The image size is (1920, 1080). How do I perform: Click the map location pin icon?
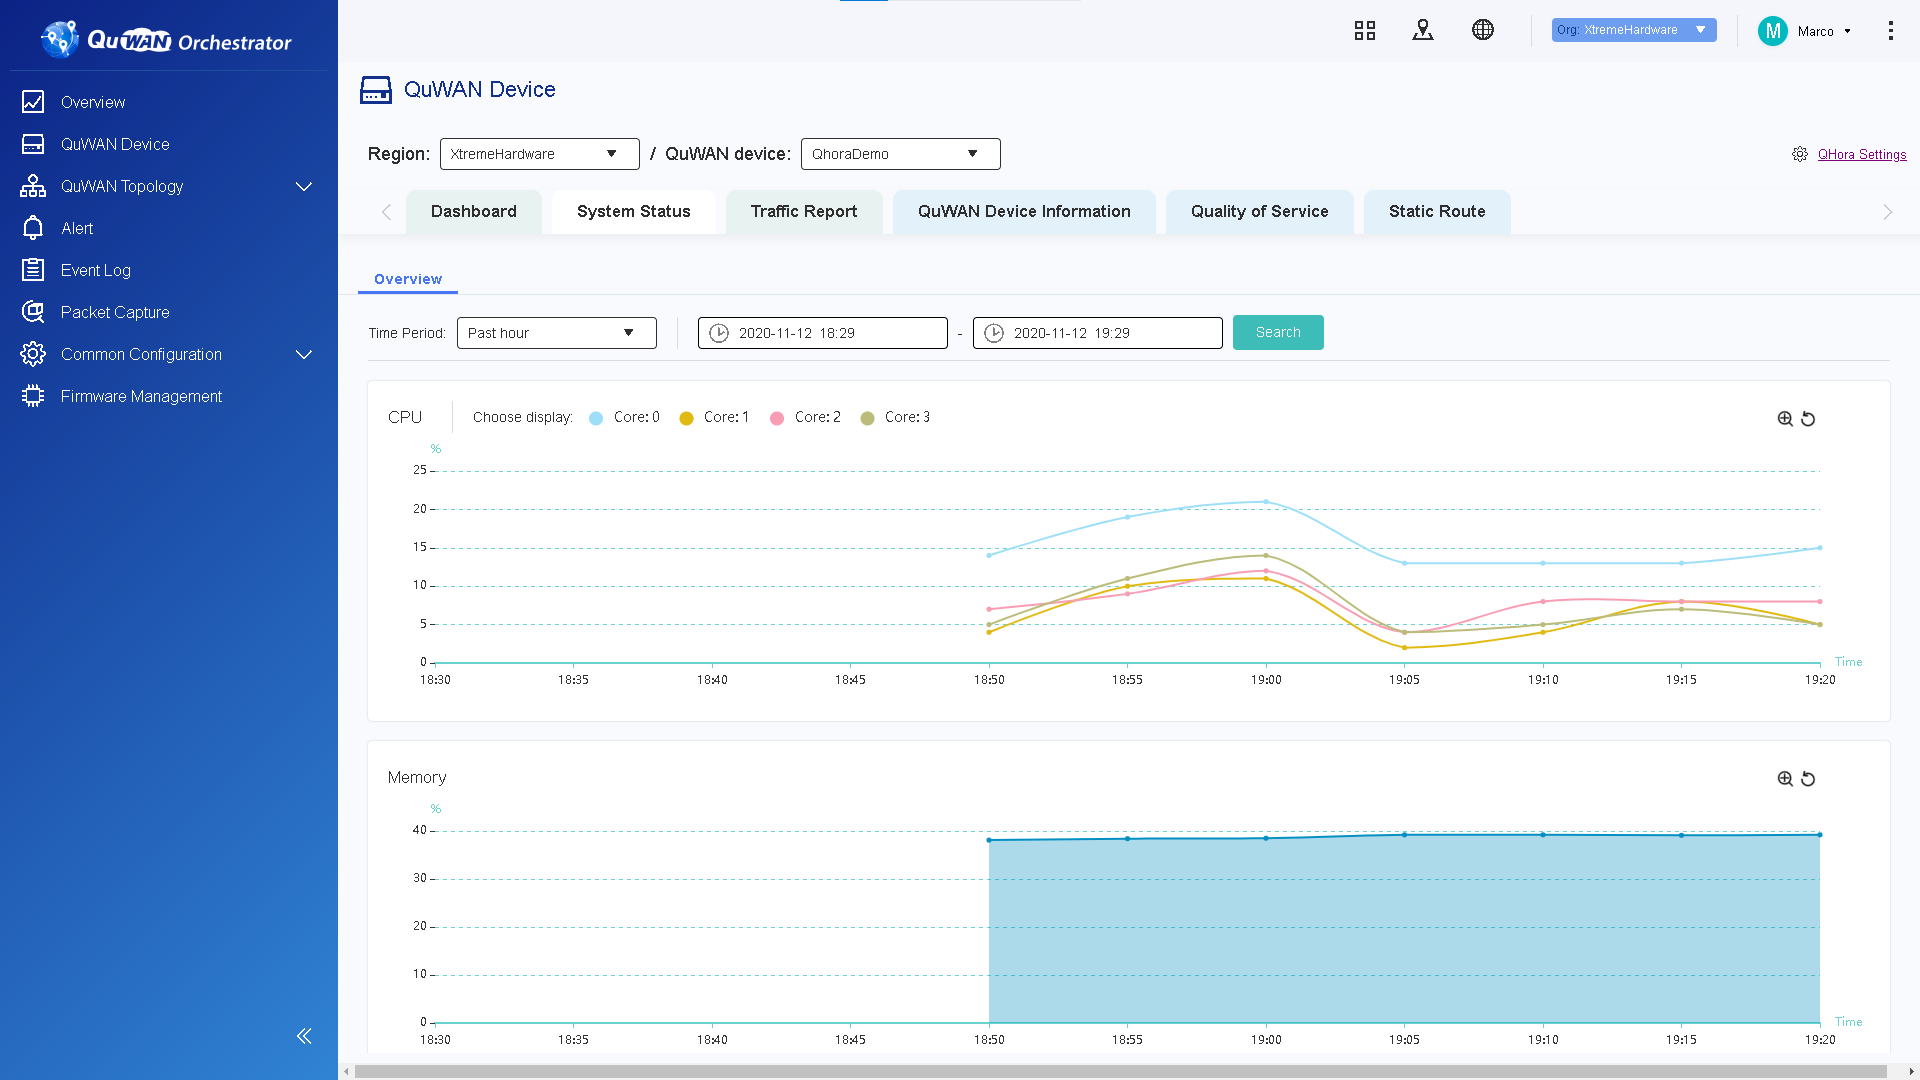(1423, 31)
